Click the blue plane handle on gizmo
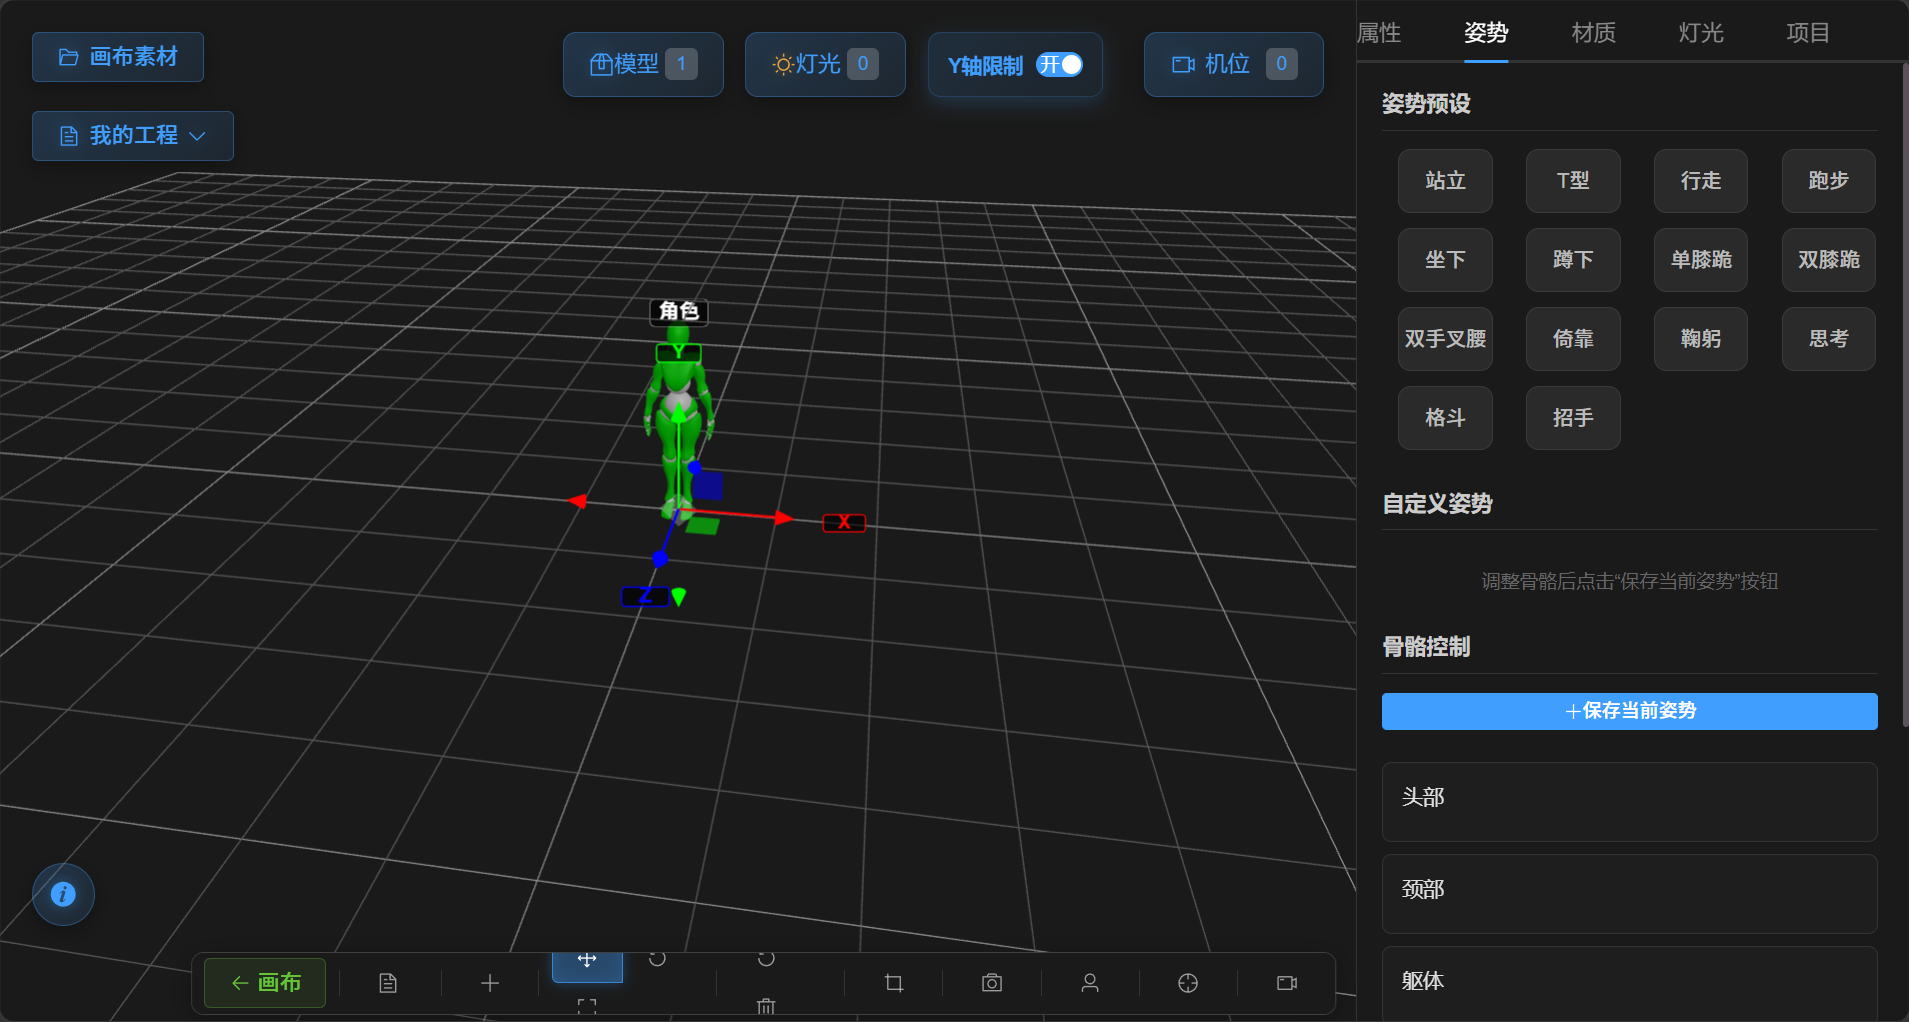Screen dimensions: 1909x1022 (708, 485)
